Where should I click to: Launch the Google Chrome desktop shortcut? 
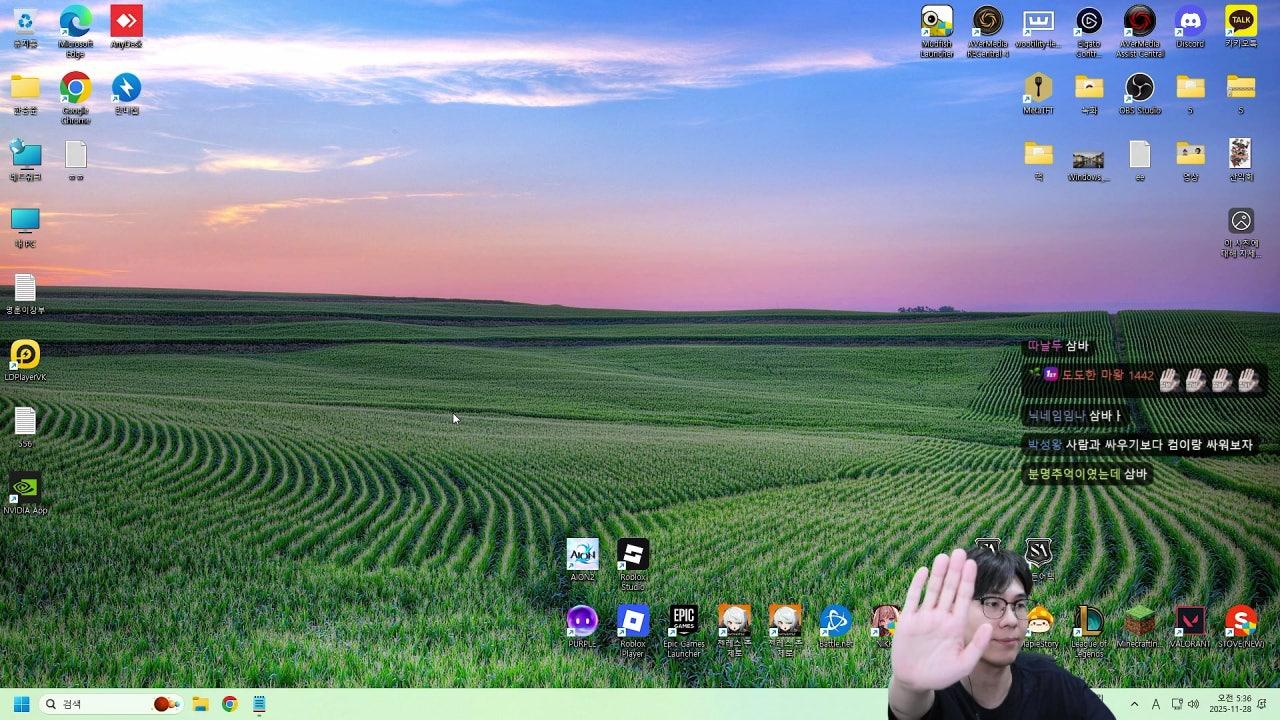[x=76, y=98]
